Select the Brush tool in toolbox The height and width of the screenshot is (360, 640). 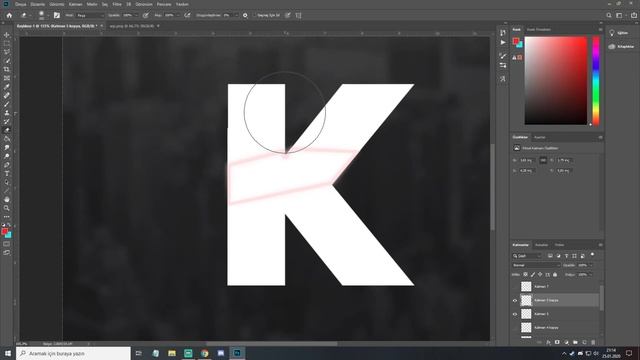tap(7, 104)
